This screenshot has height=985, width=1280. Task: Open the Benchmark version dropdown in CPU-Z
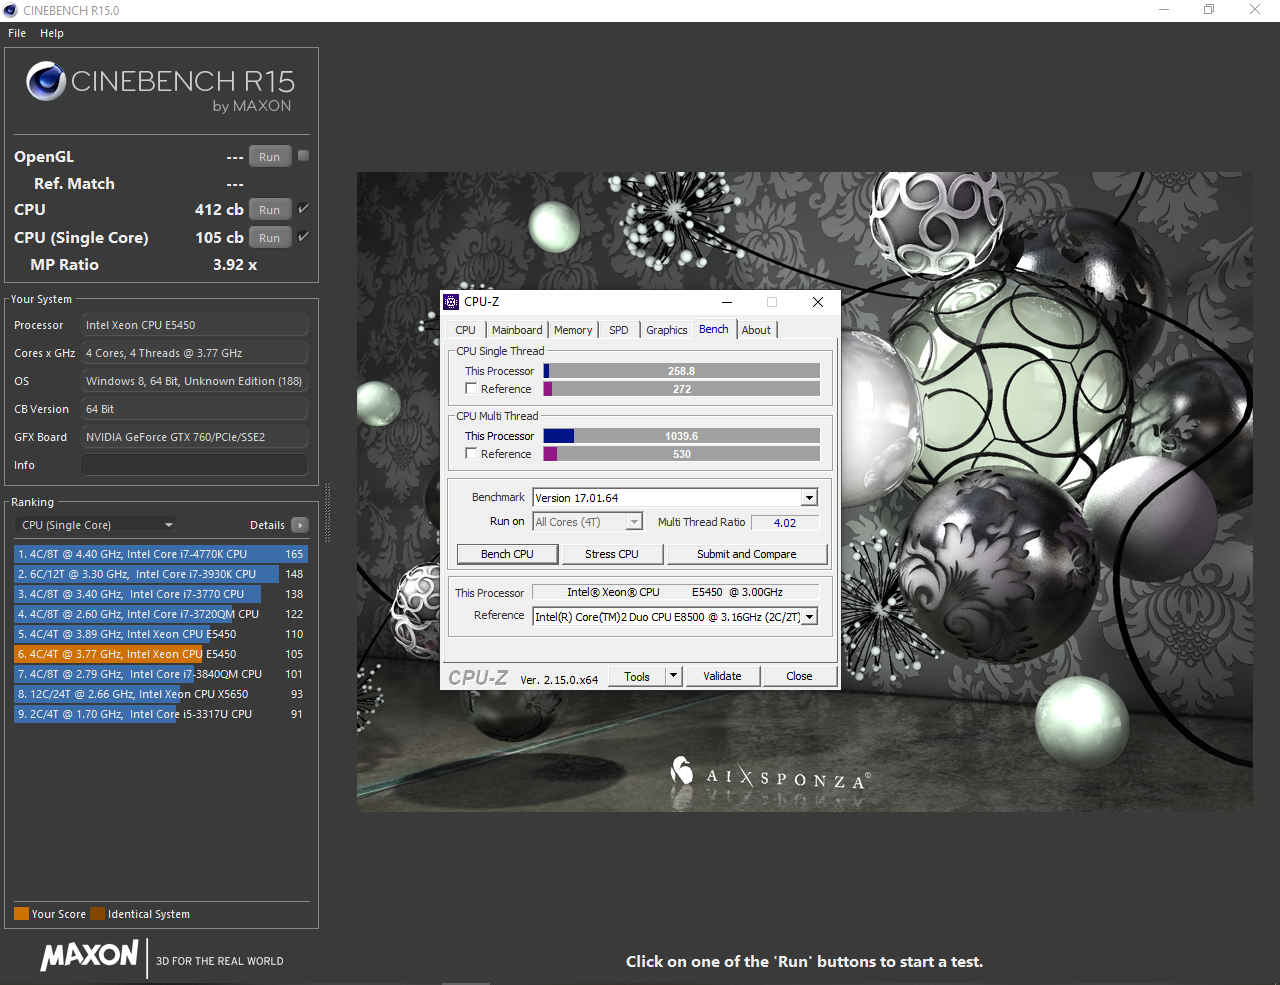[x=809, y=498]
